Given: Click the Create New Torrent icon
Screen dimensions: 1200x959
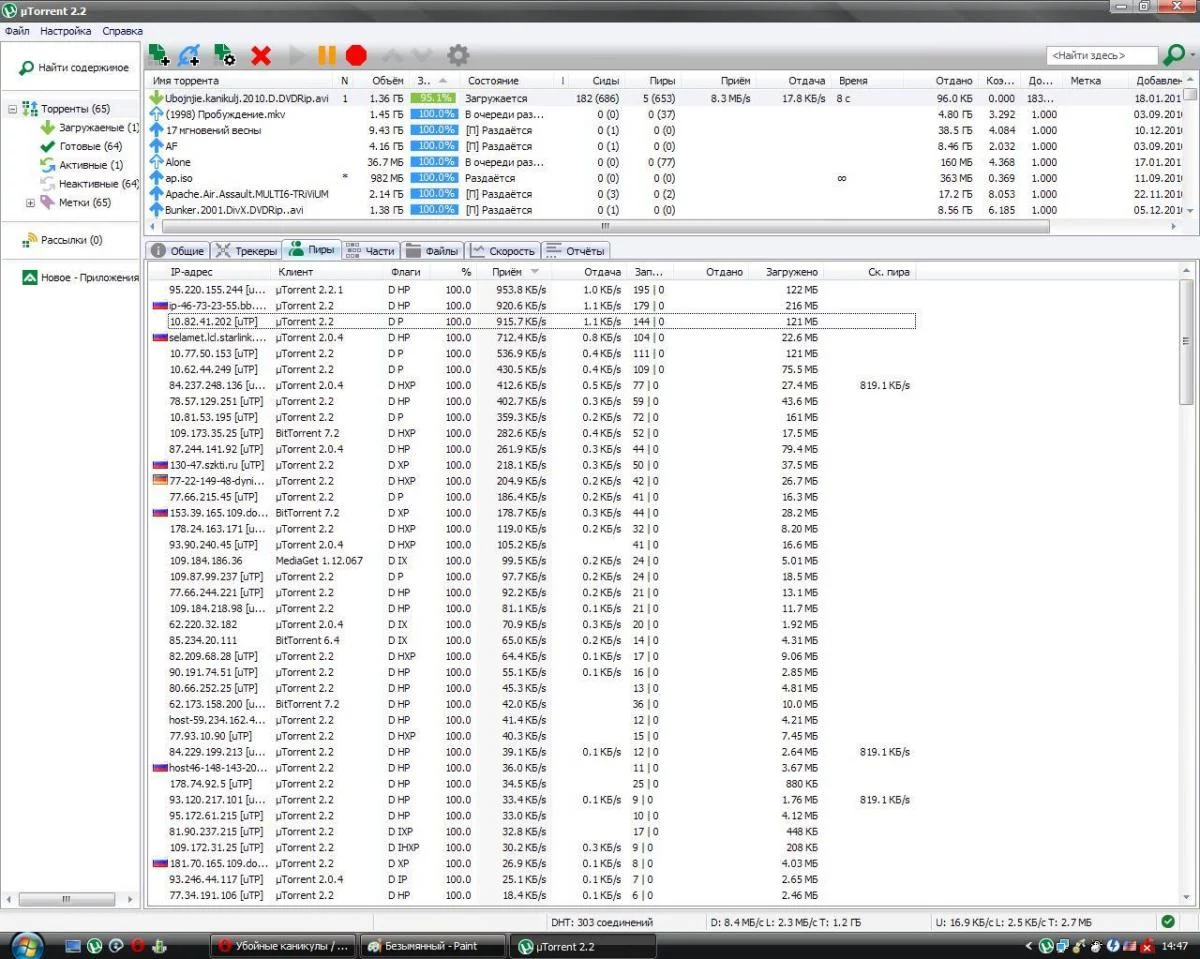Looking at the screenshot, I should [x=224, y=55].
